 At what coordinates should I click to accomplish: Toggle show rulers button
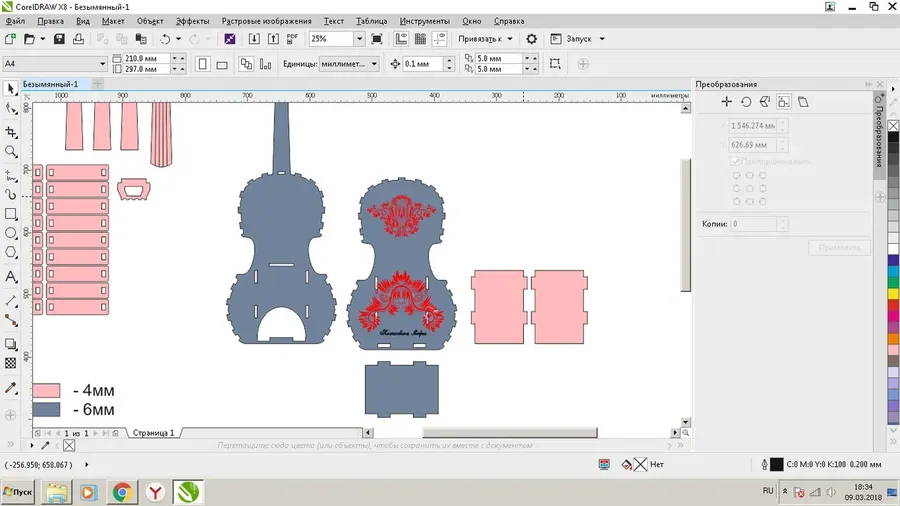[401, 39]
